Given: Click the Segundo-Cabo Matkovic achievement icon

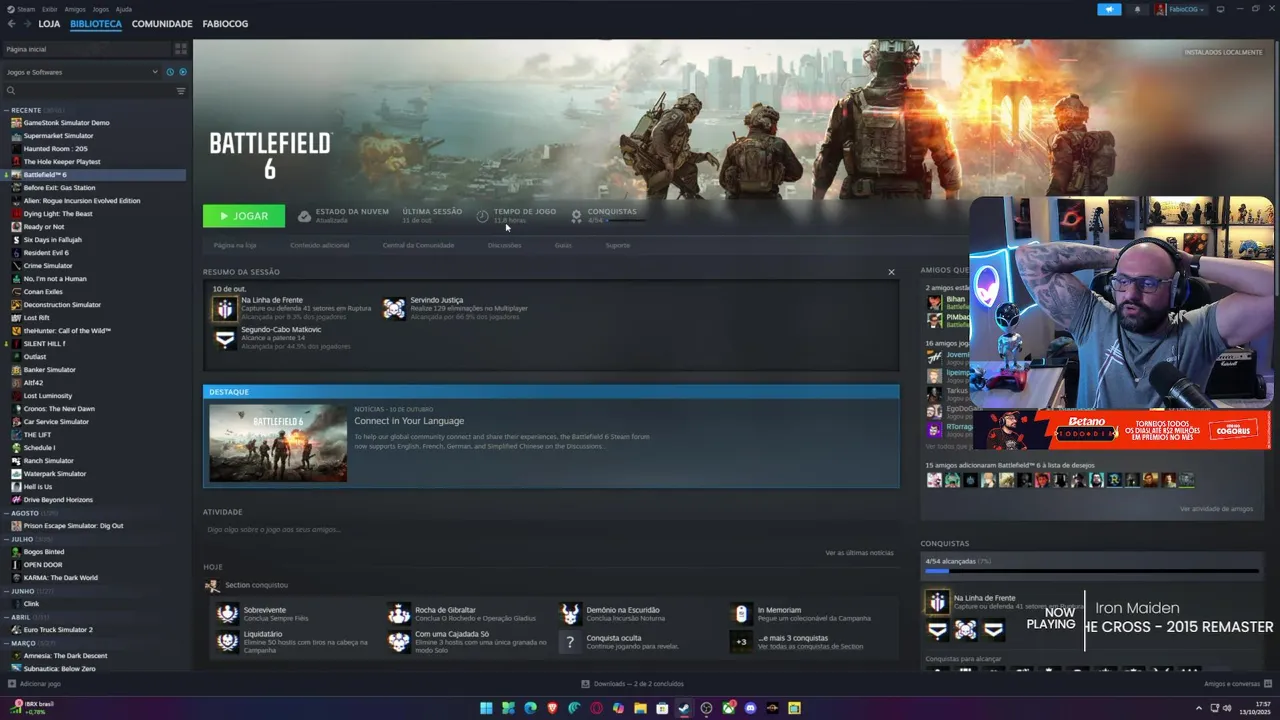Looking at the screenshot, I should point(225,338).
